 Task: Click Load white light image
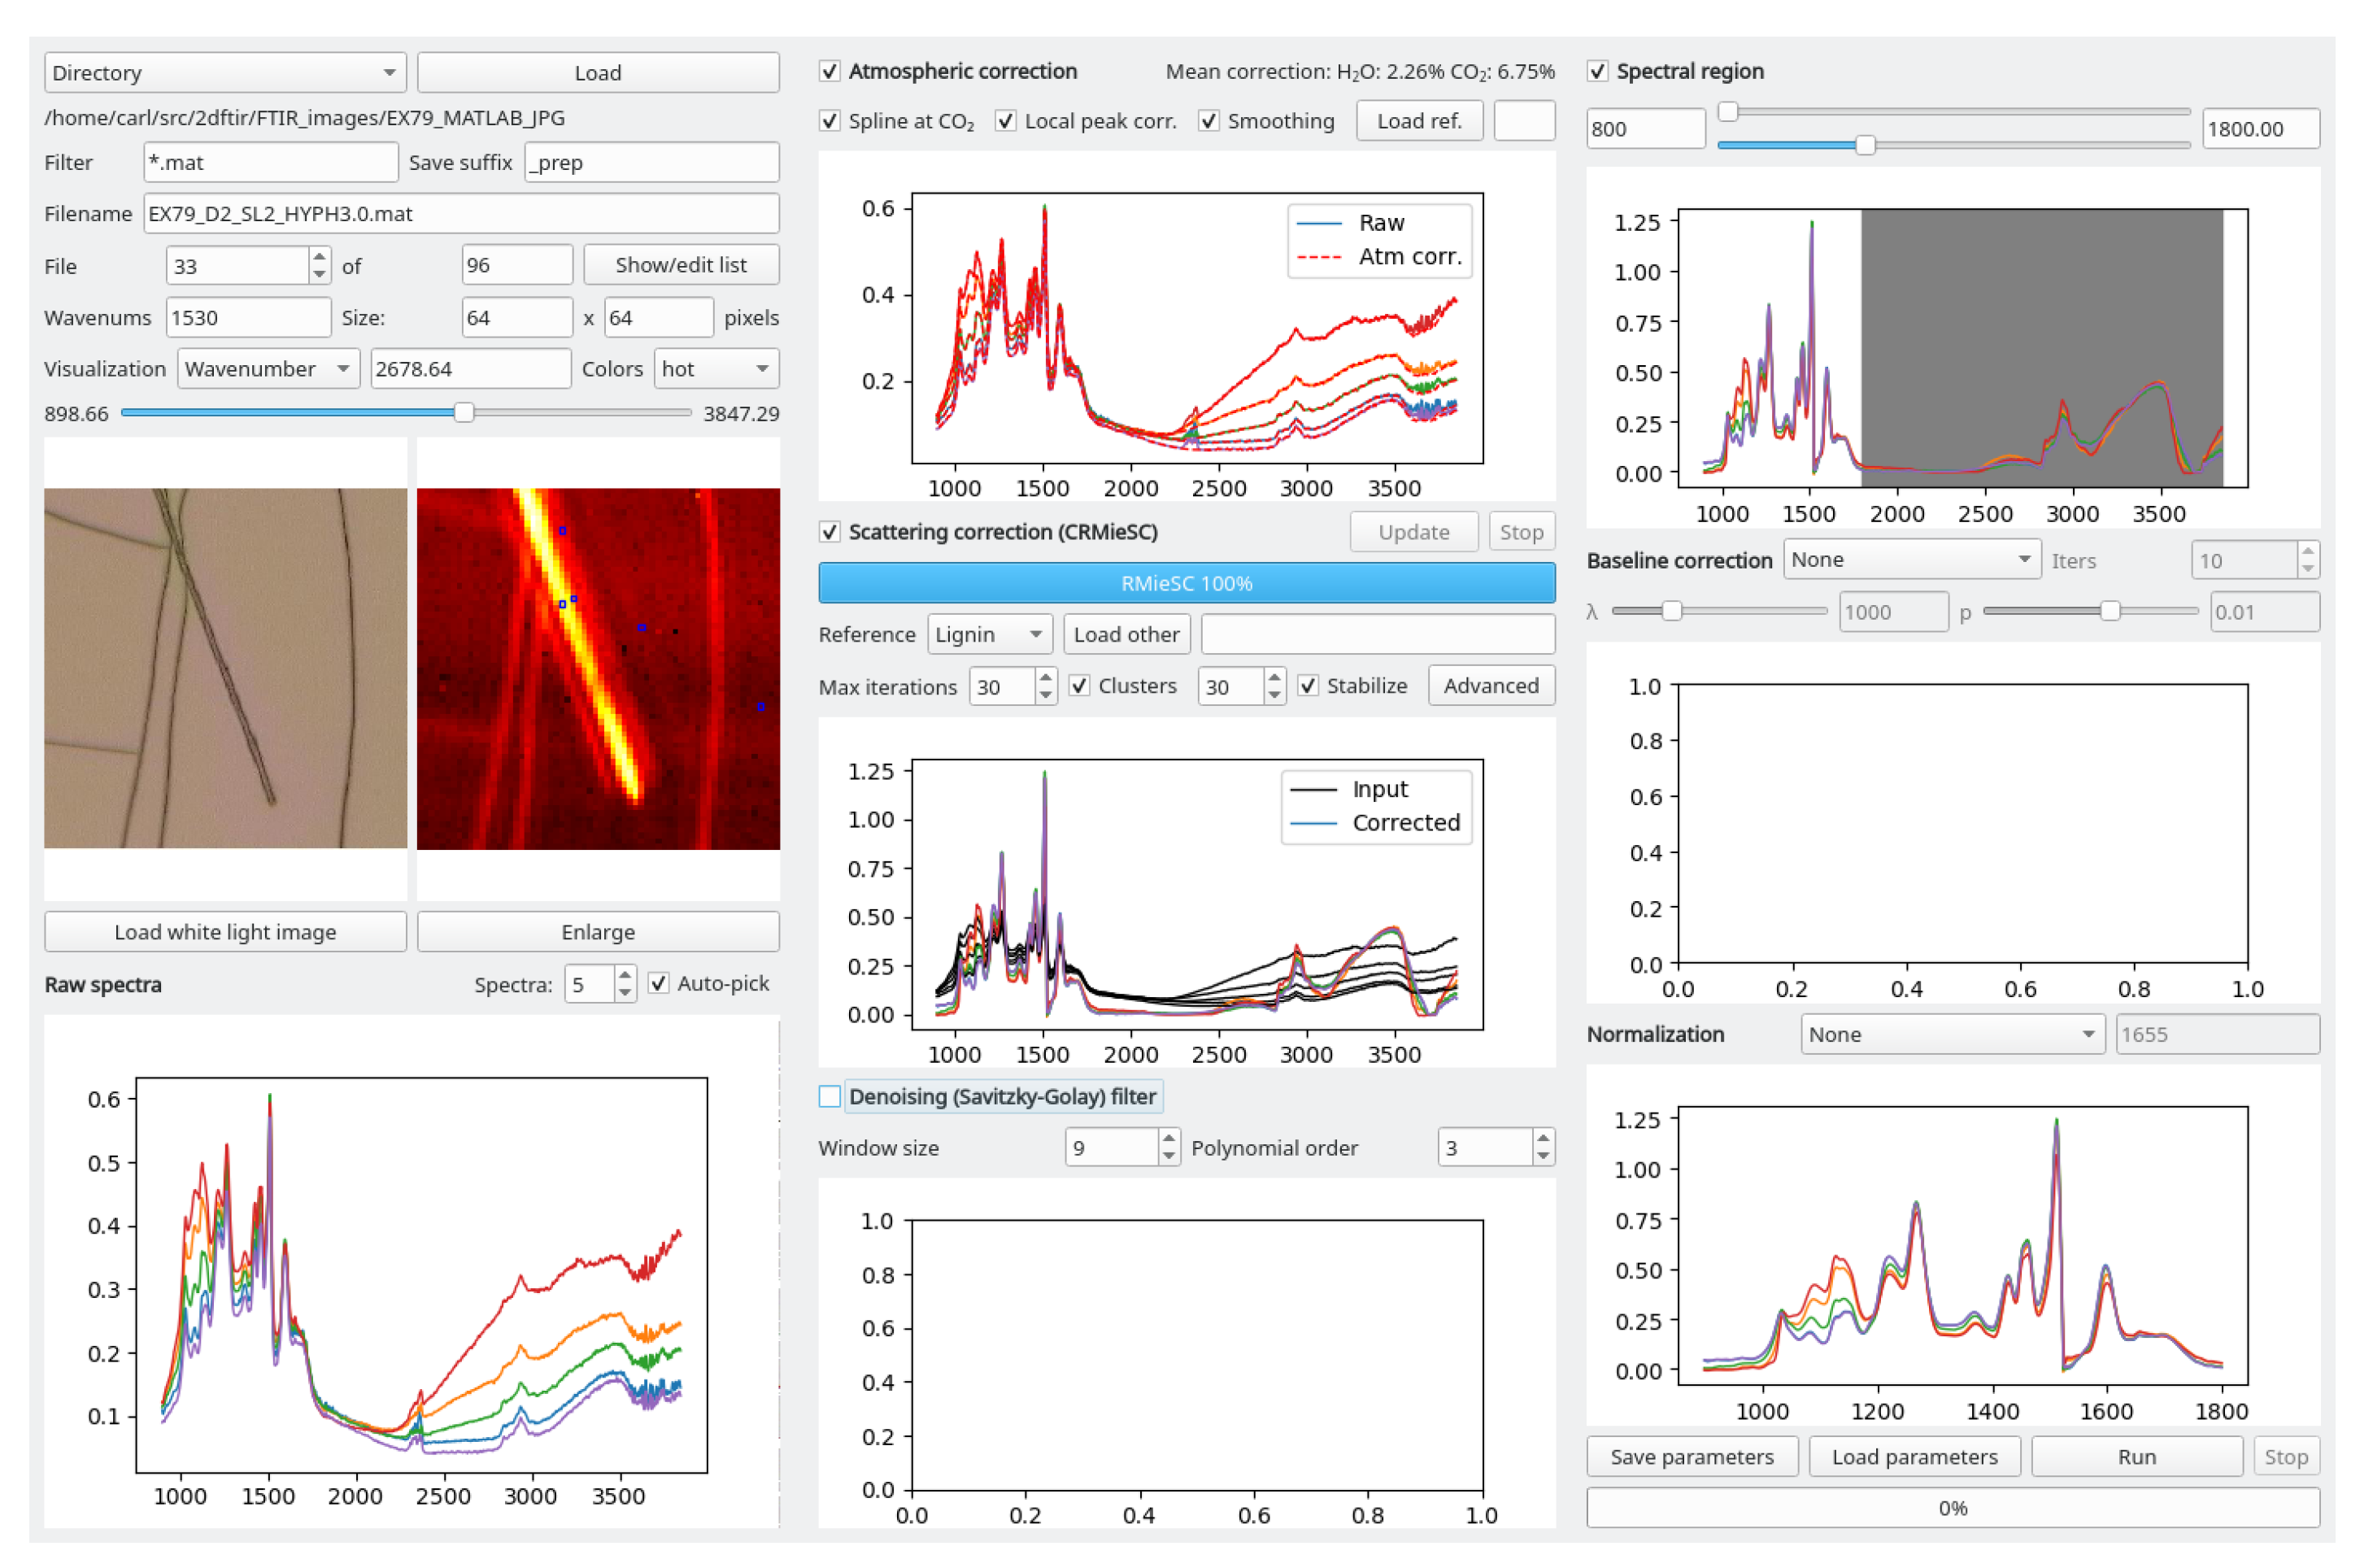[225, 932]
